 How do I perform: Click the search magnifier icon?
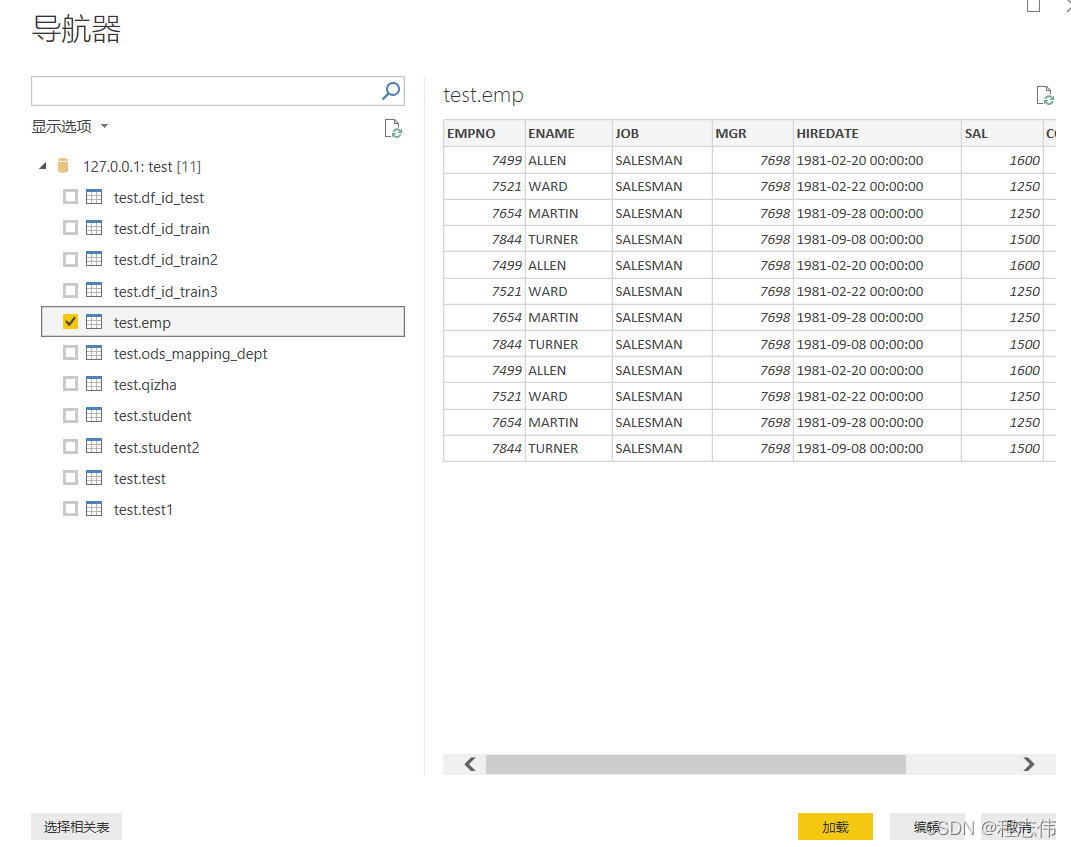tap(391, 91)
